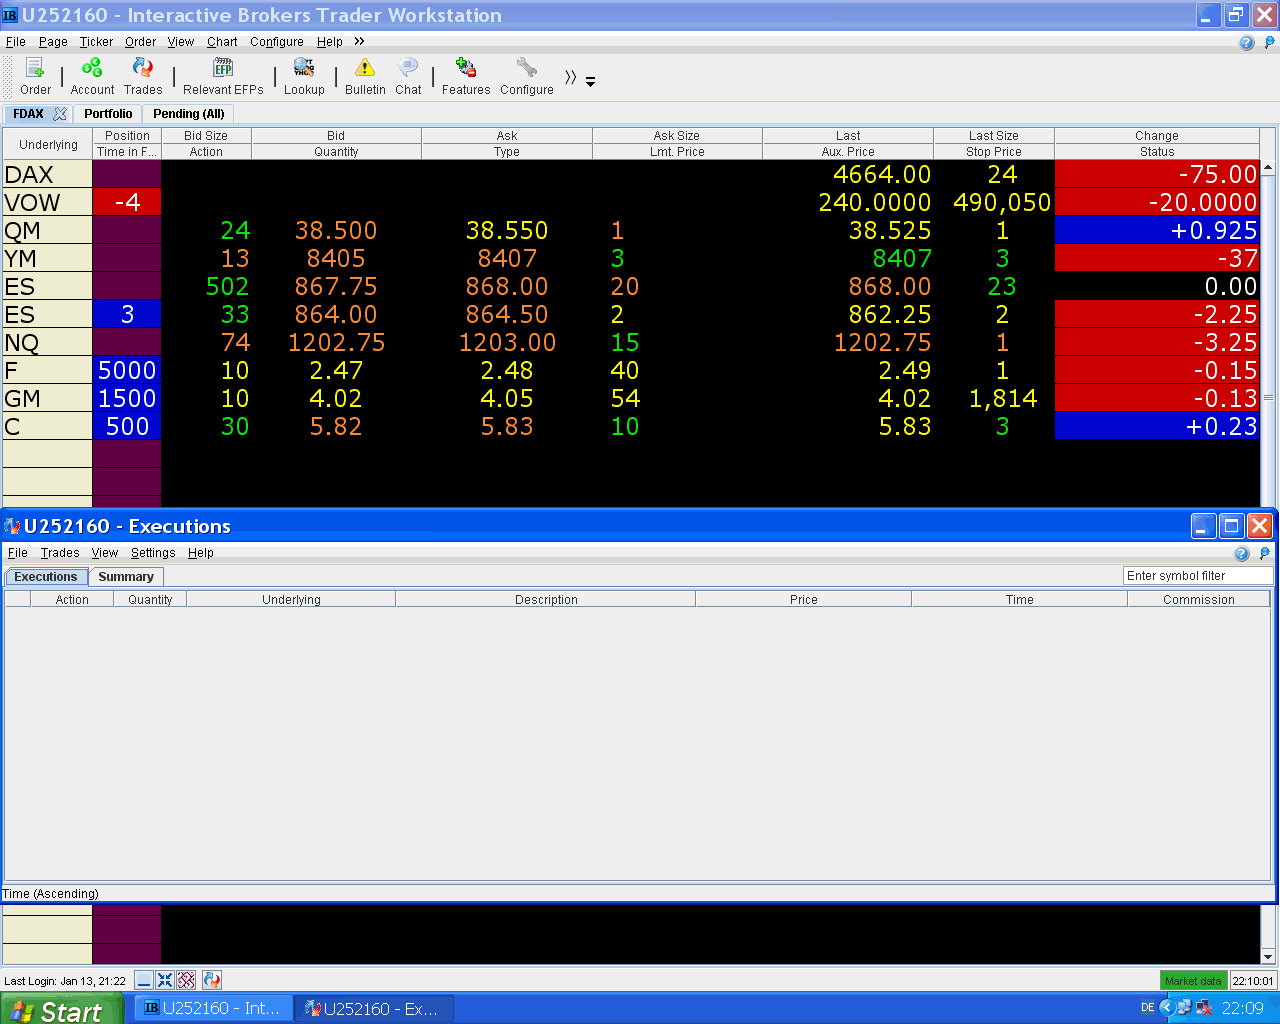Image resolution: width=1280 pixels, height=1024 pixels.
Task: Select the NQ underlying row
Action: 47,342
